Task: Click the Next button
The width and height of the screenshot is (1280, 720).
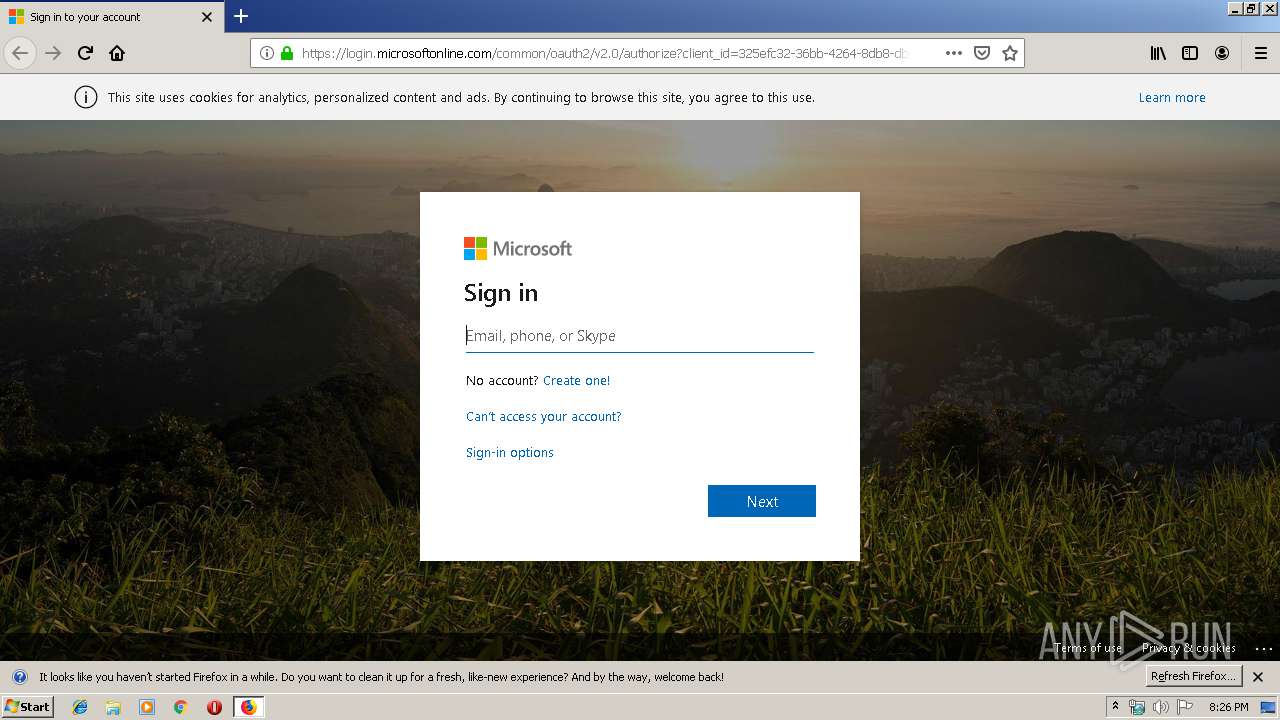Action: click(x=762, y=501)
